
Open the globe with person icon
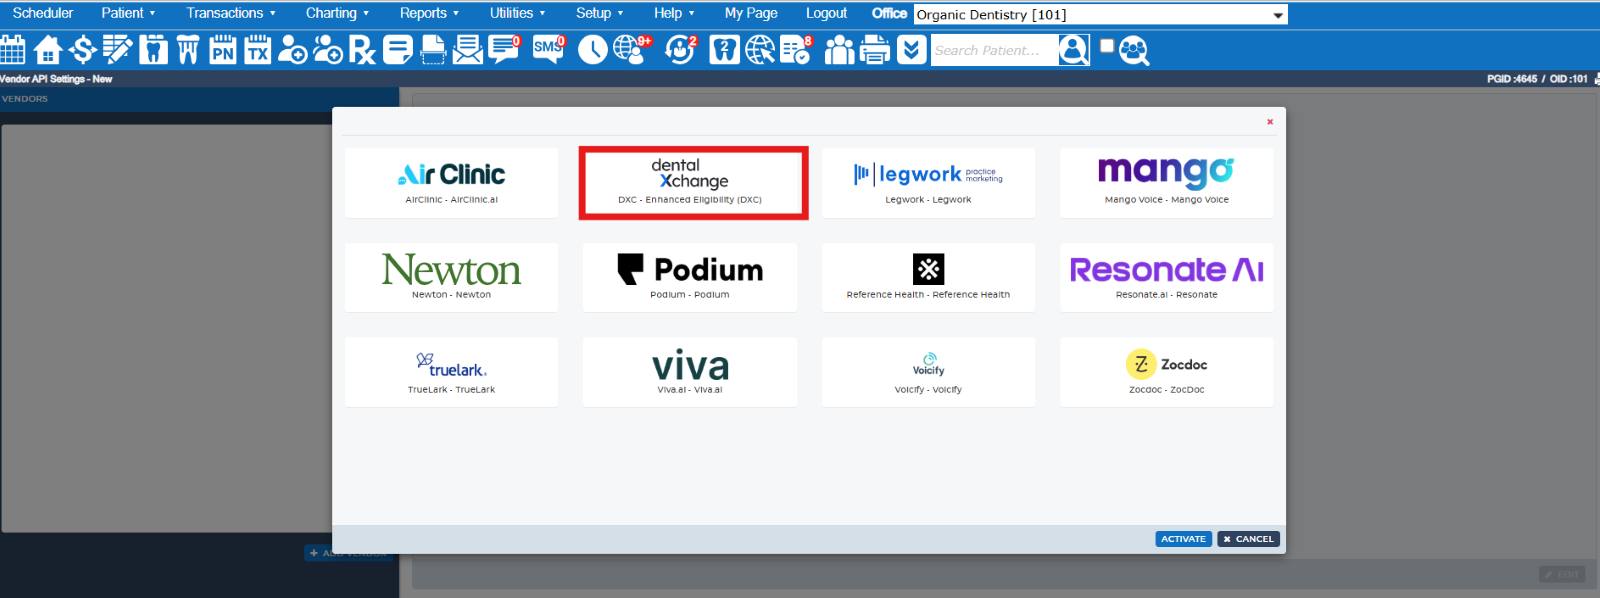click(x=631, y=49)
